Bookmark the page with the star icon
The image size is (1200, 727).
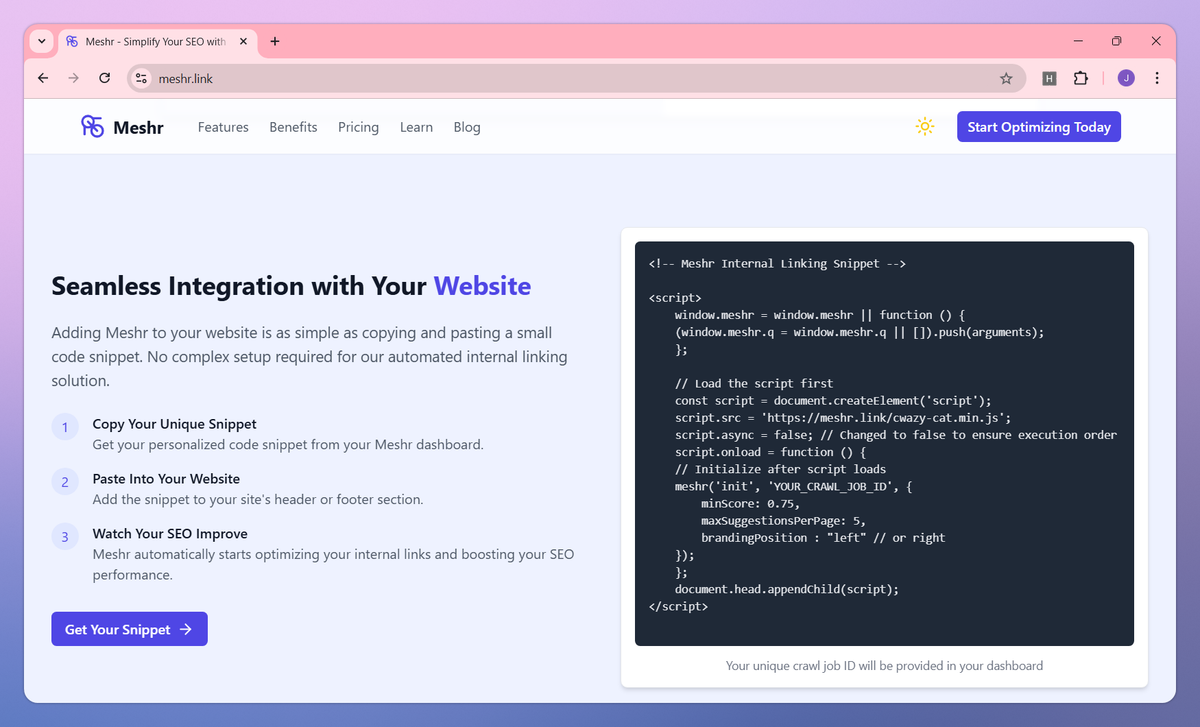tap(1007, 78)
